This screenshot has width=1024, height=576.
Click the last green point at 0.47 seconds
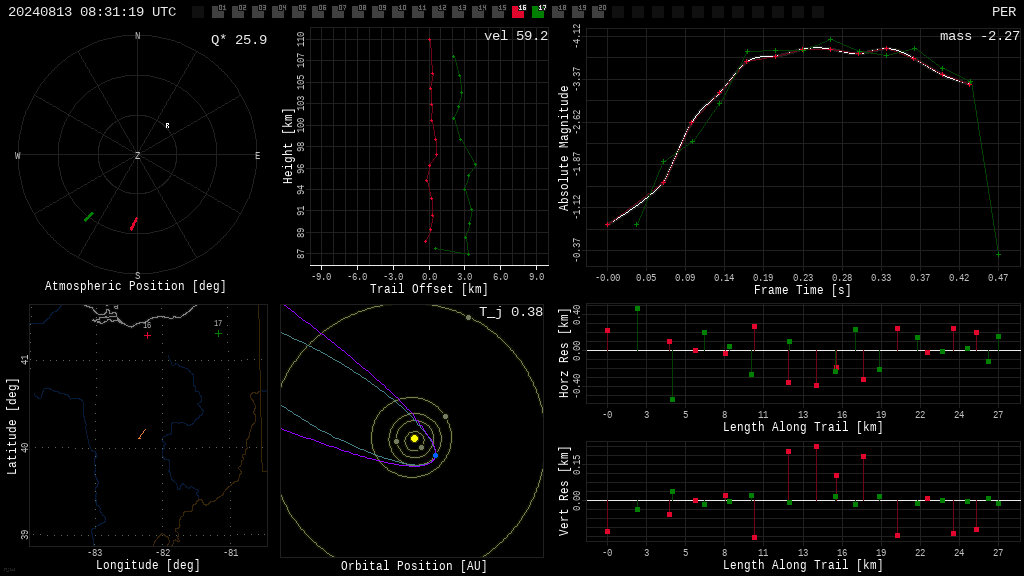pos(998,255)
